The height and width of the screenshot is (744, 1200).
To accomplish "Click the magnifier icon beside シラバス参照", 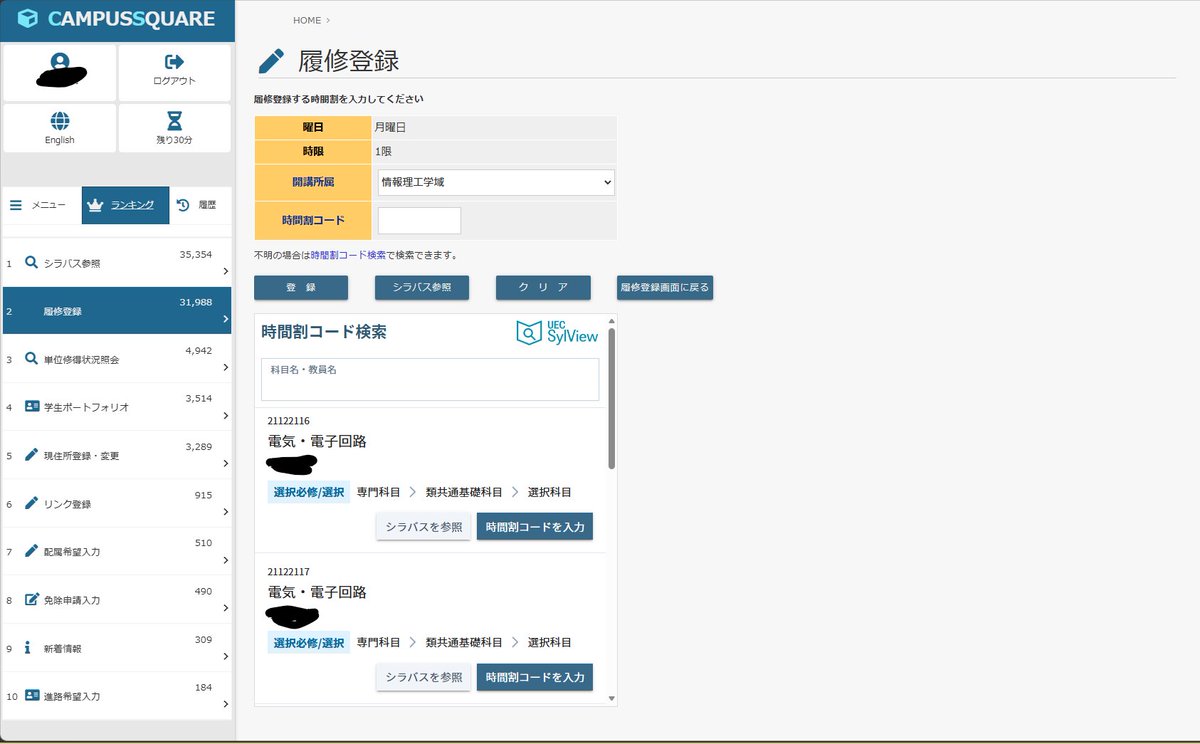I will [31, 262].
